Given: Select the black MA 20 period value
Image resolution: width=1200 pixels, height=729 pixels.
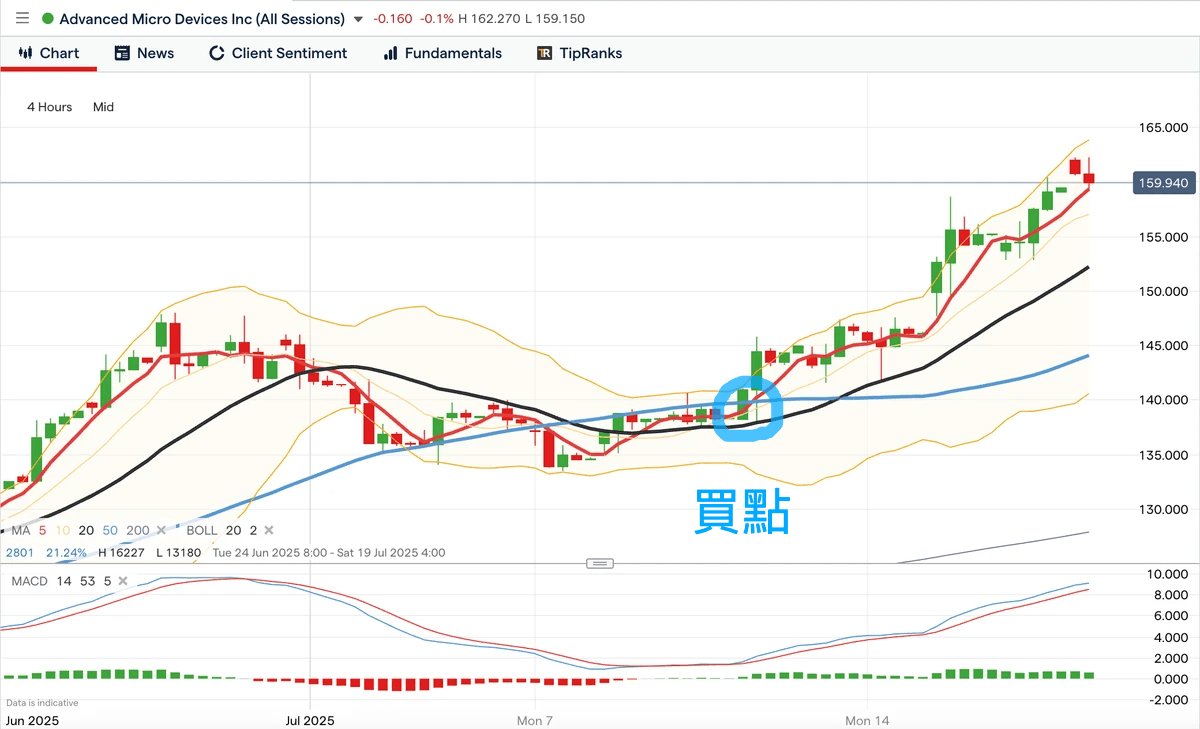Looking at the screenshot, I should (86, 530).
